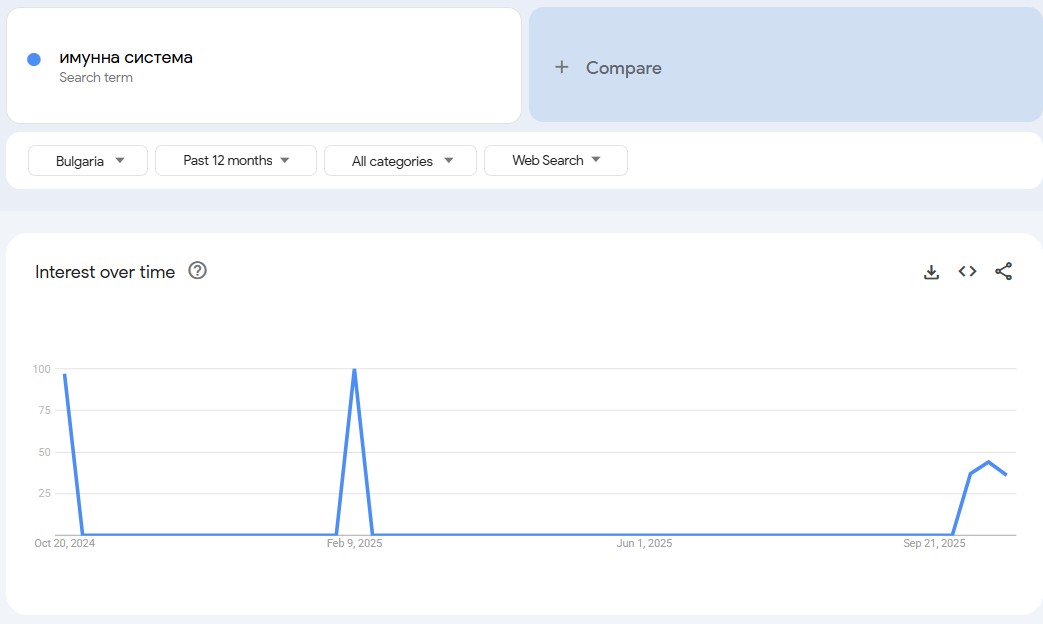Expand the Past 12 months time range
1043x624 pixels.
[236, 161]
